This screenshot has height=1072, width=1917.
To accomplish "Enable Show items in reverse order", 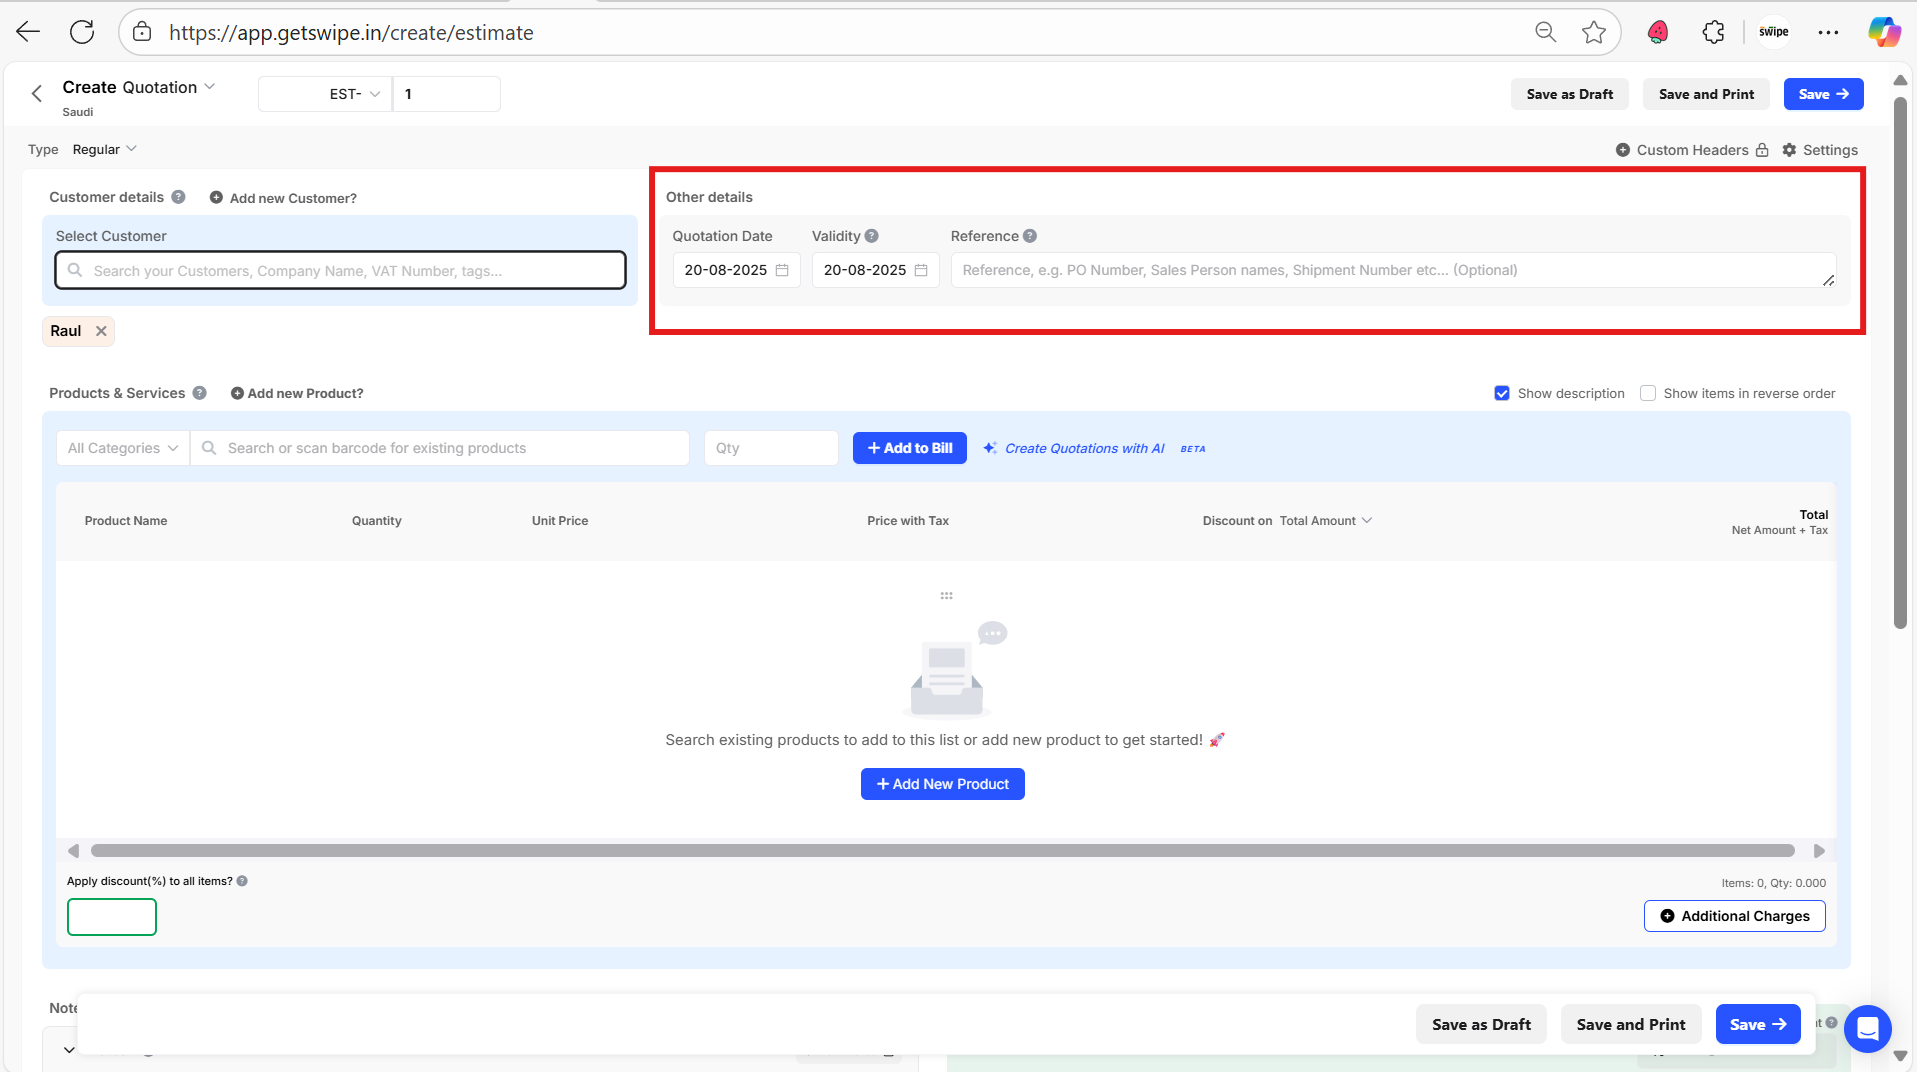I will click(1648, 393).
